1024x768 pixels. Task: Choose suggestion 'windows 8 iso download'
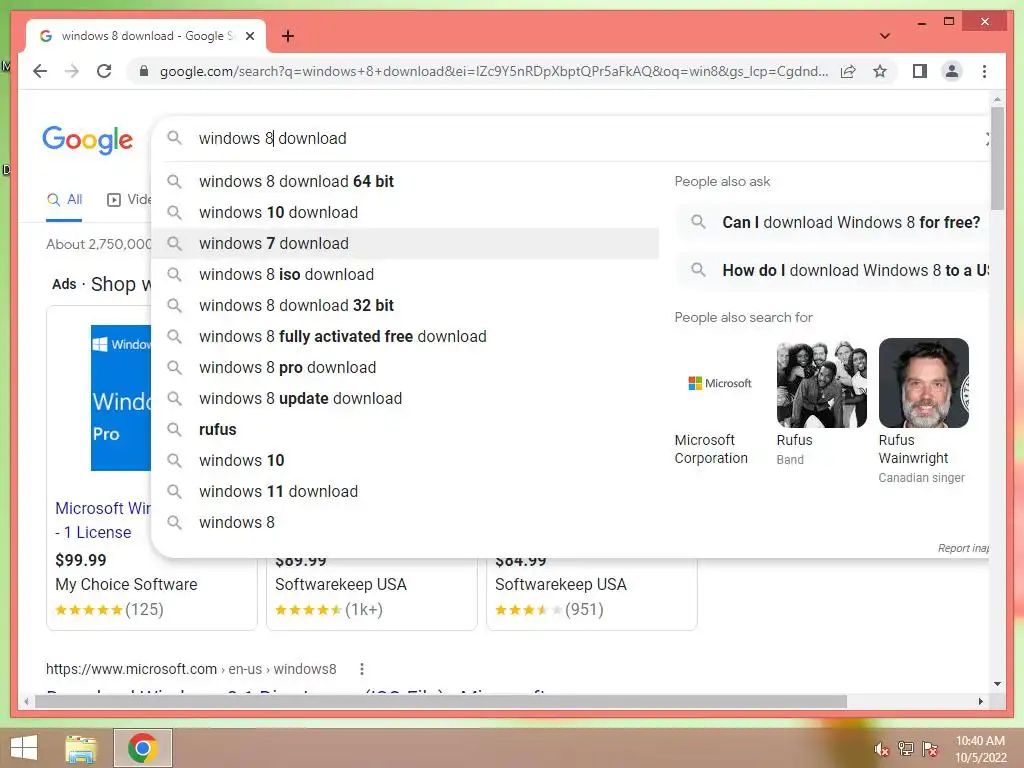[405, 274]
